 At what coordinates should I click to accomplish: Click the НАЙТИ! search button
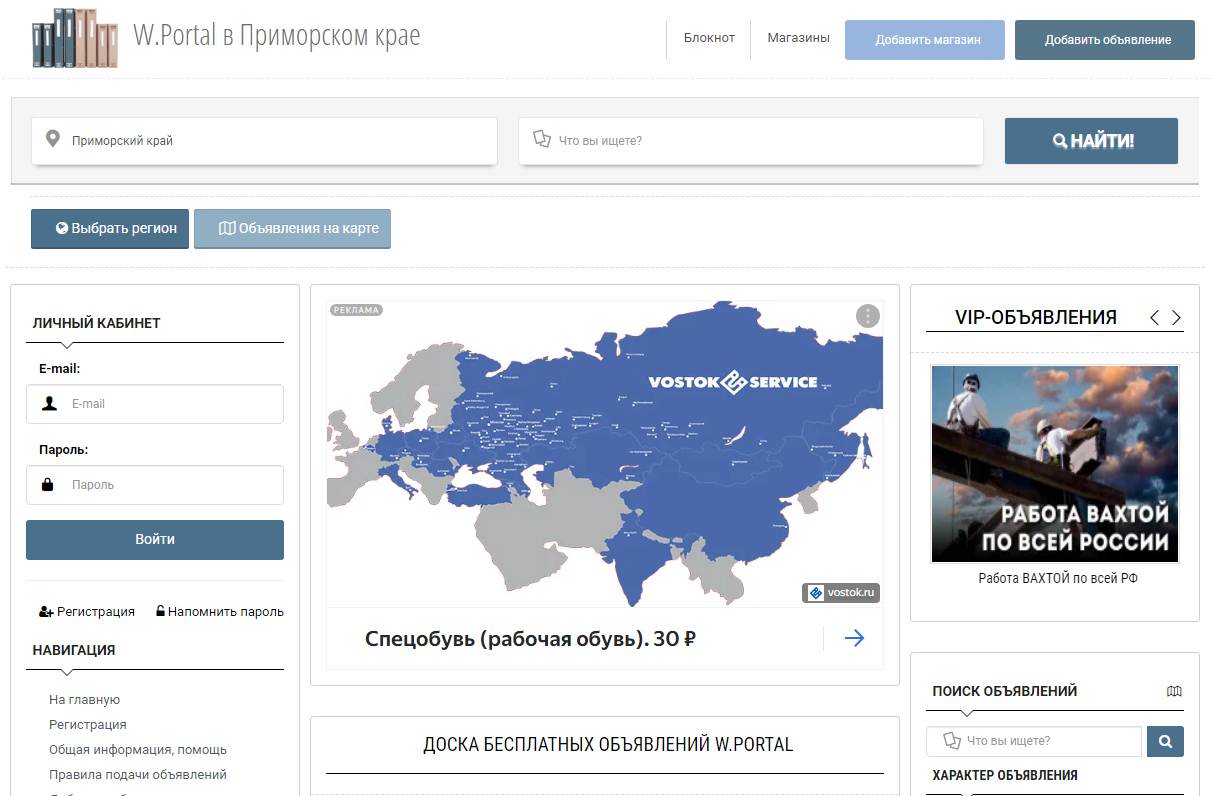coord(1091,141)
